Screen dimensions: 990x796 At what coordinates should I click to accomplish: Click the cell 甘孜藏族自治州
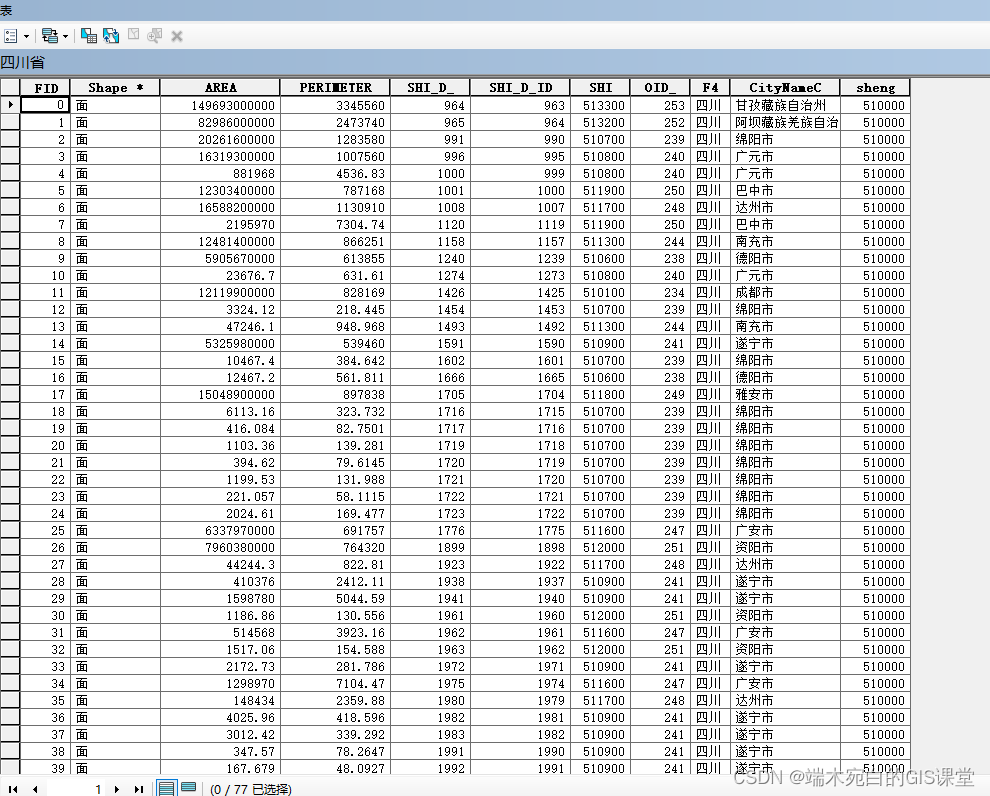click(x=785, y=105)
